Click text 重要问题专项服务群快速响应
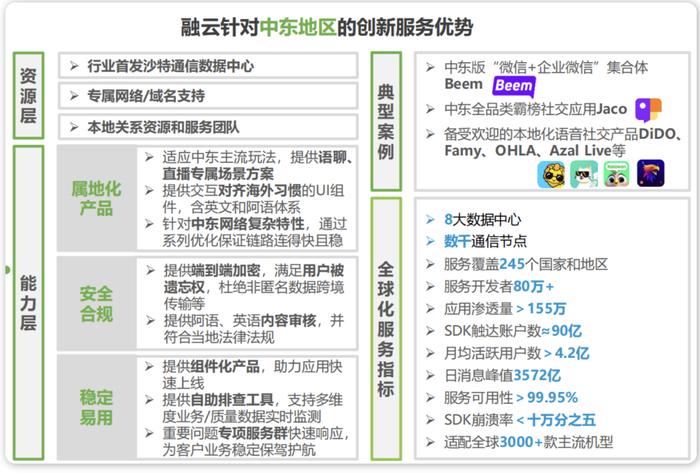Screen dimensions: 700x473 pyautogui.click(x=253, y=433)
